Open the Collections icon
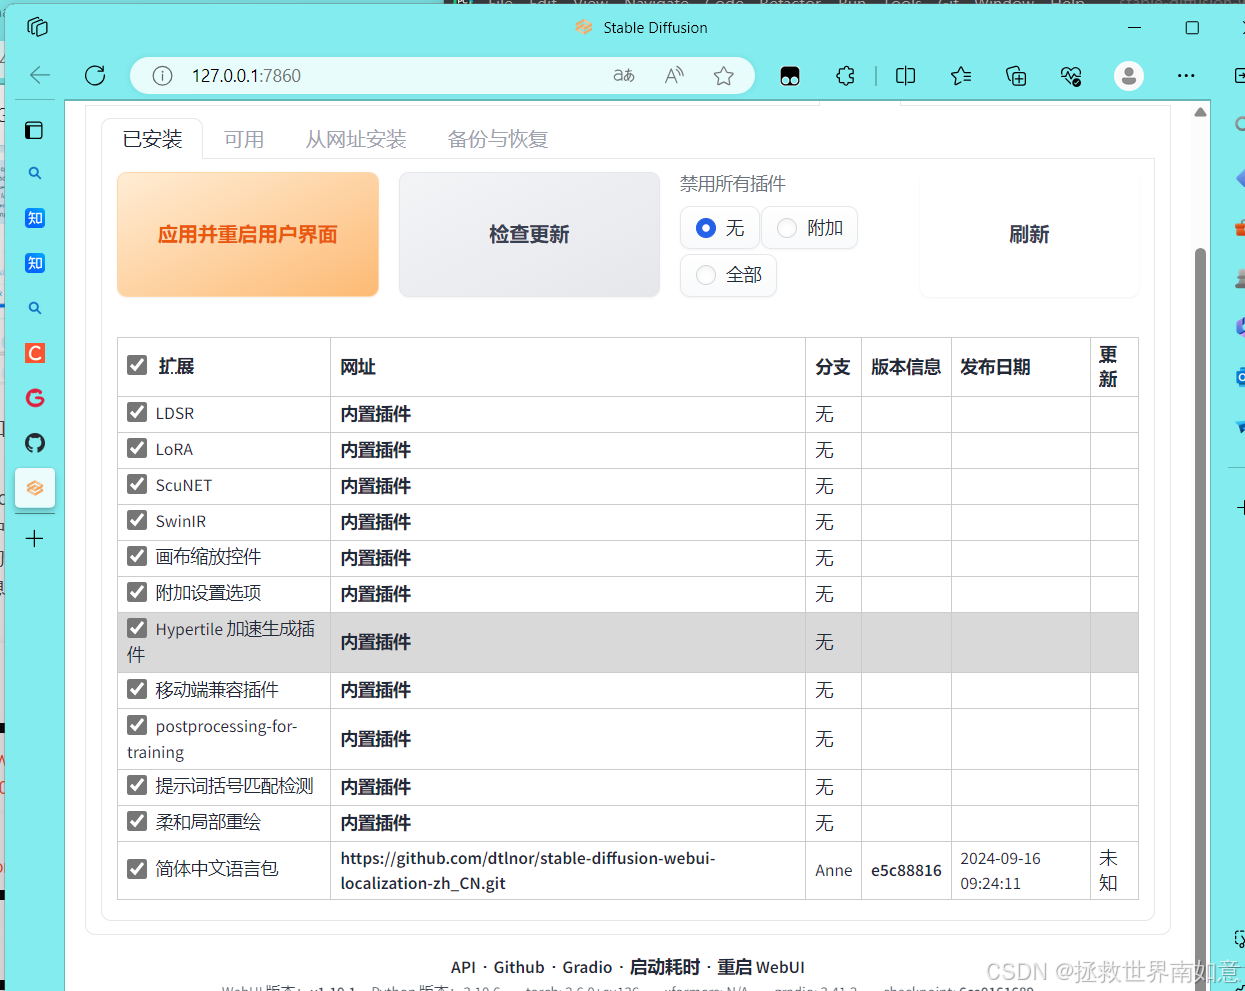 pos(1016,76)
